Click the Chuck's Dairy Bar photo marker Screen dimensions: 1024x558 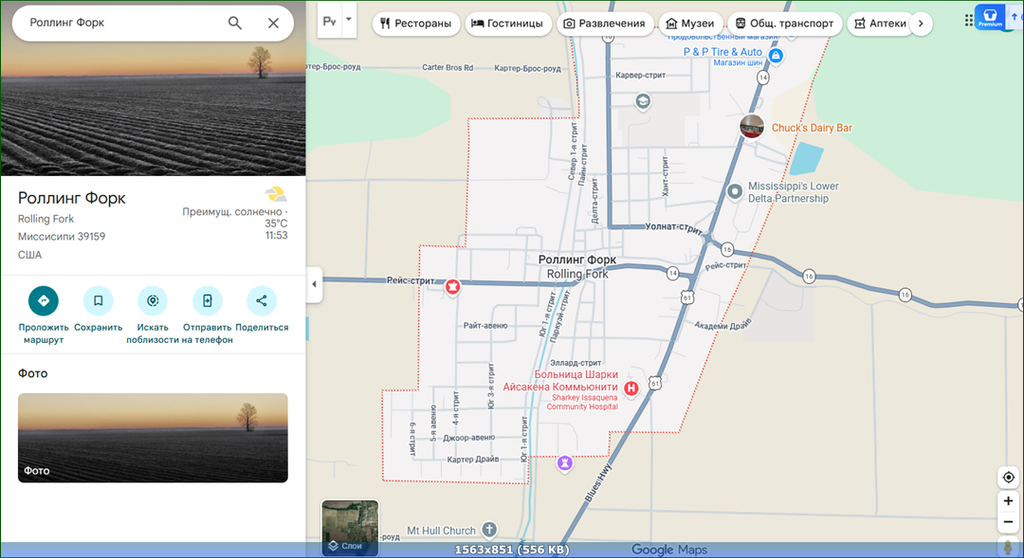[752, 126]
